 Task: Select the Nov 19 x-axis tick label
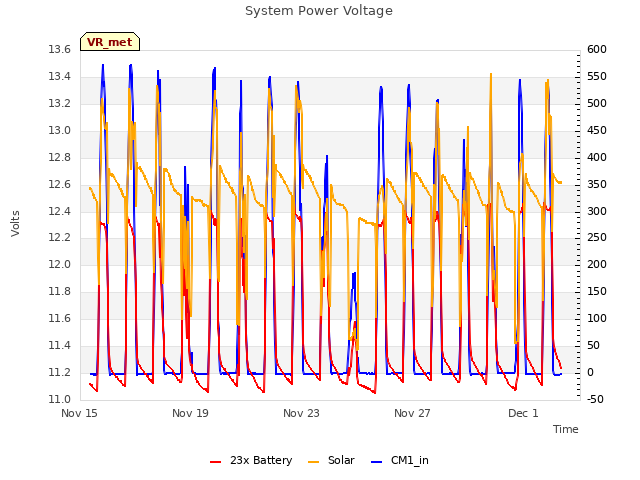point(190,413)
